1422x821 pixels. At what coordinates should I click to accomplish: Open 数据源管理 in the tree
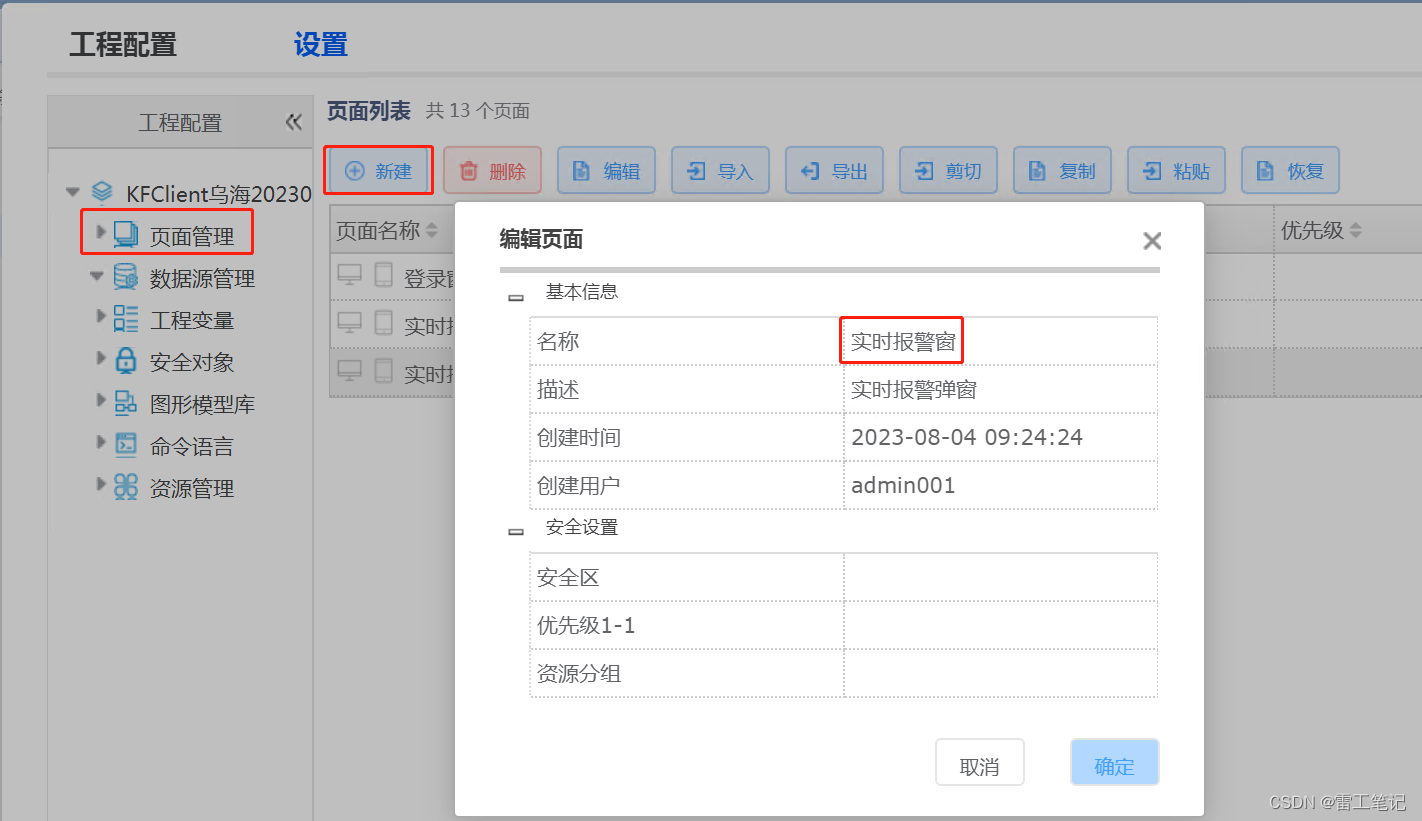point(203,279)
